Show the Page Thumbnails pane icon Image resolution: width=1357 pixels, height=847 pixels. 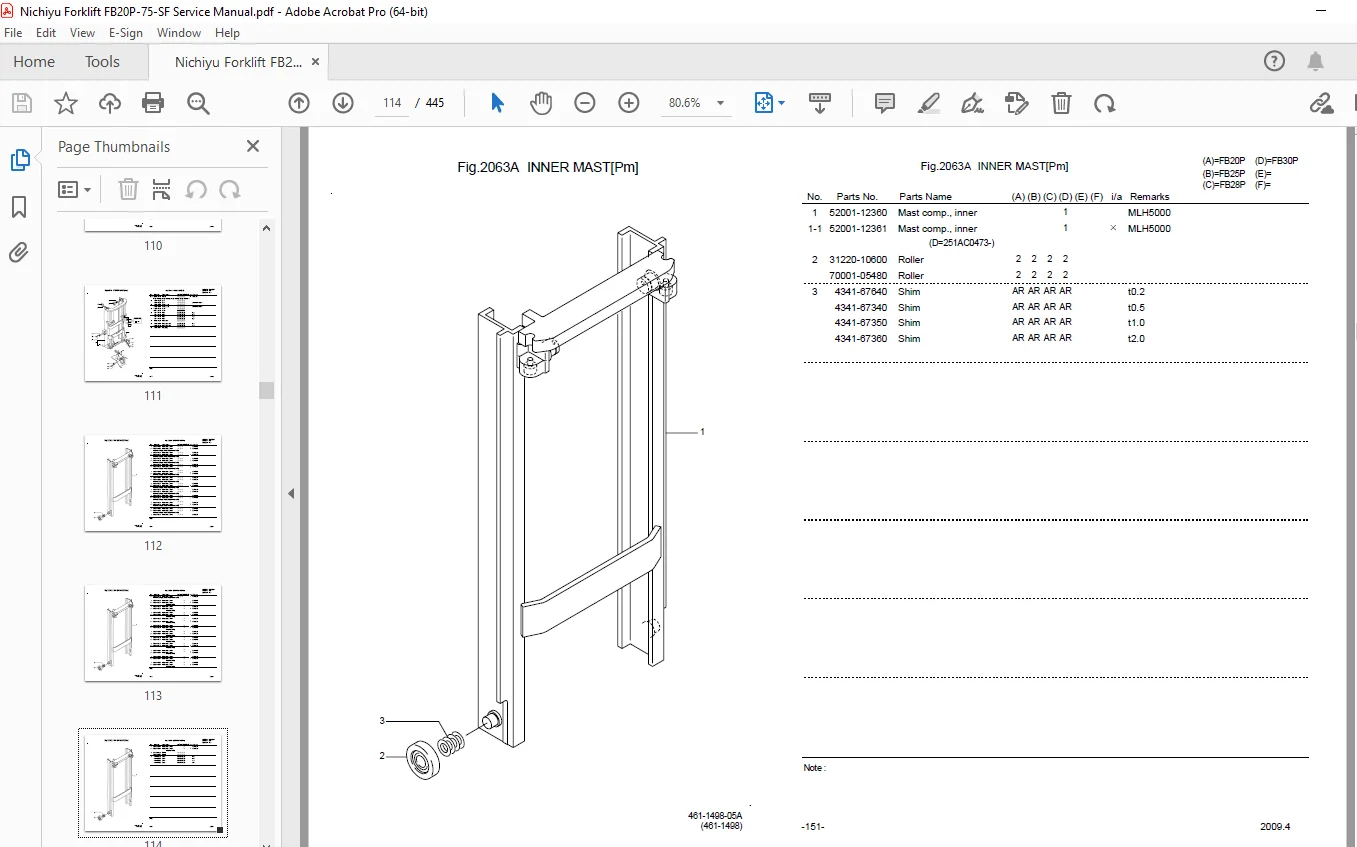coord(20,160)
